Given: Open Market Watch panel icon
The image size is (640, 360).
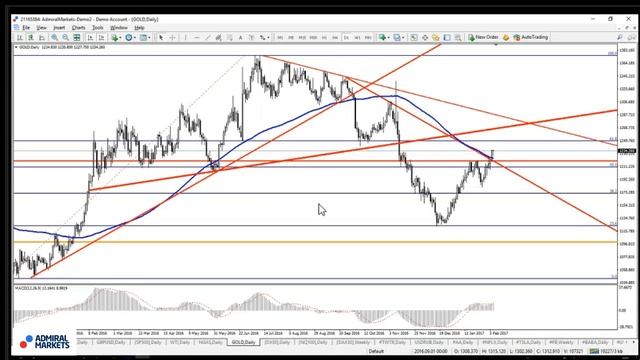Looking at the screenshot, I should click(x=413, y=38).
